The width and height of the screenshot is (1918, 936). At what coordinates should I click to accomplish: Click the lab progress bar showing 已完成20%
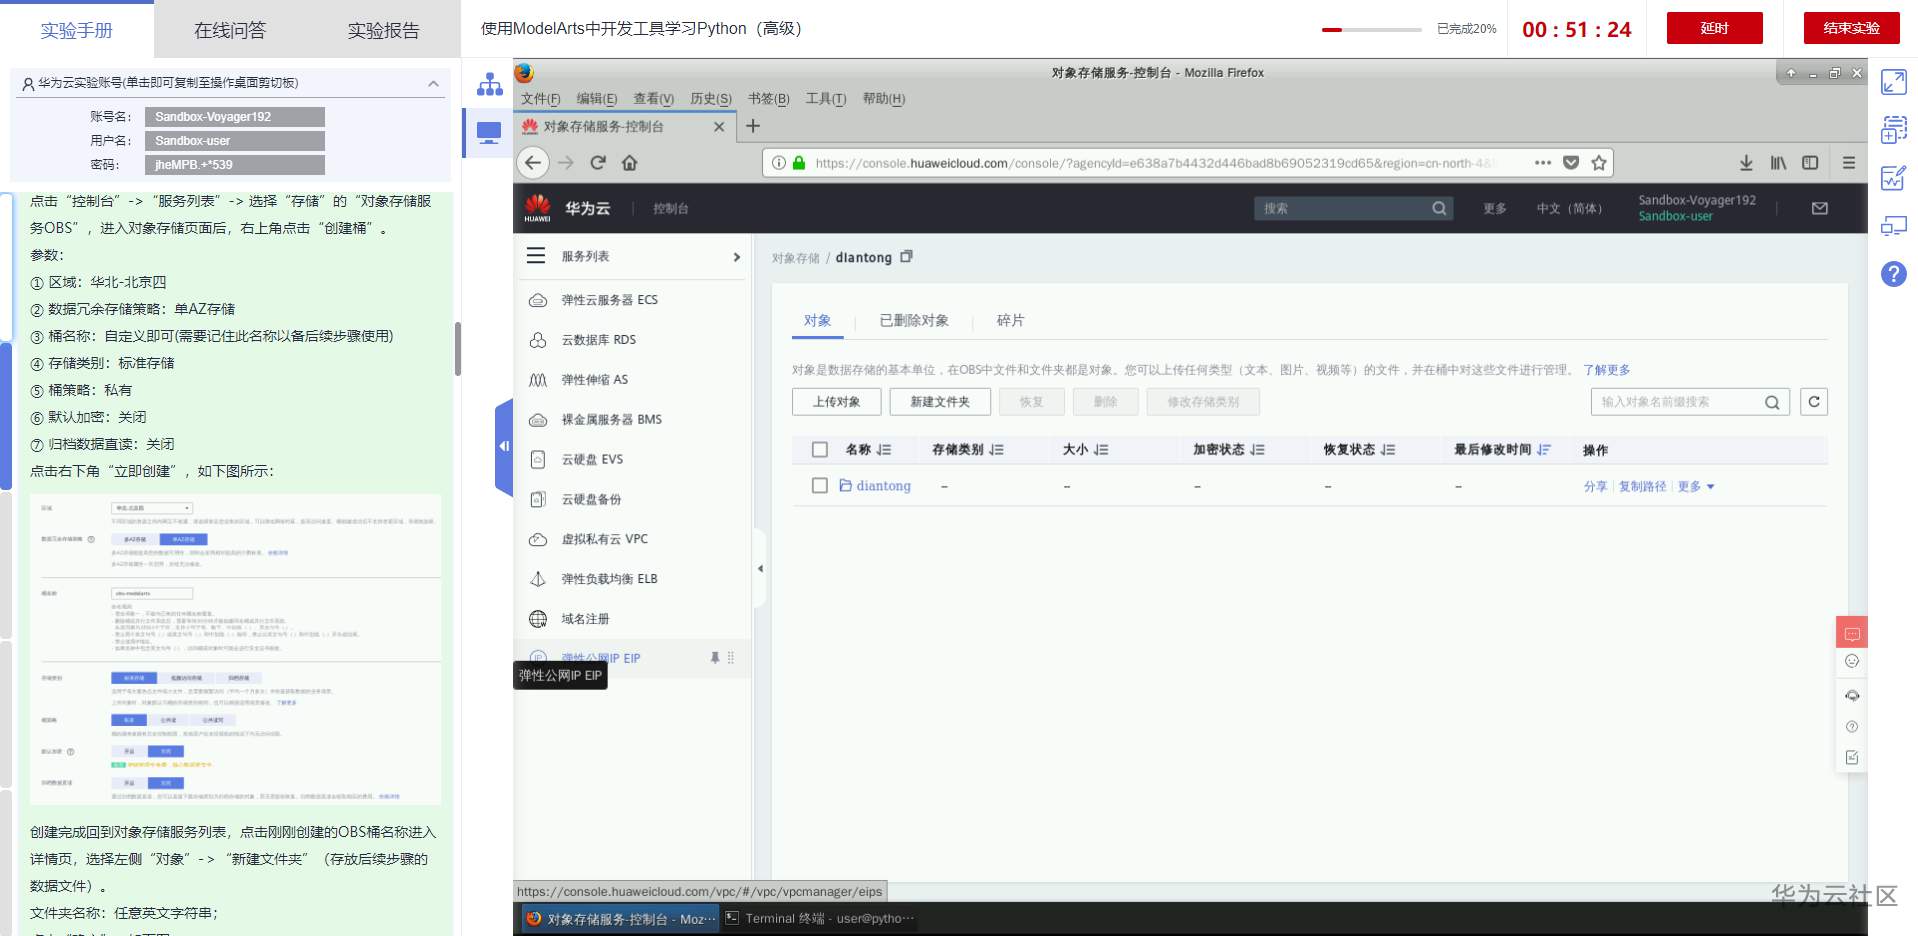pyautogui.click(x=1371, y=30)
